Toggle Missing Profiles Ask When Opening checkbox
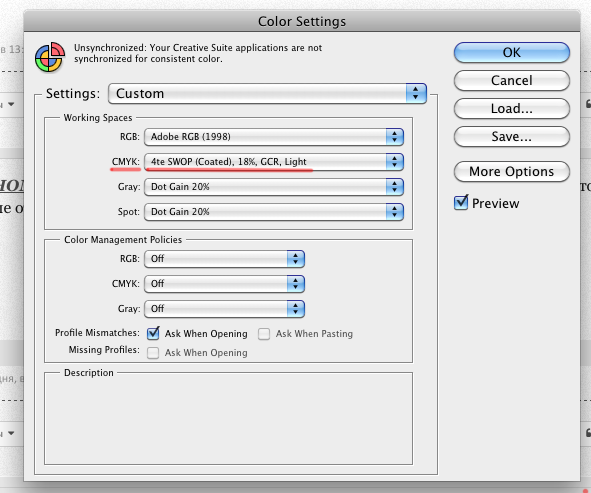 click(153, 353)
